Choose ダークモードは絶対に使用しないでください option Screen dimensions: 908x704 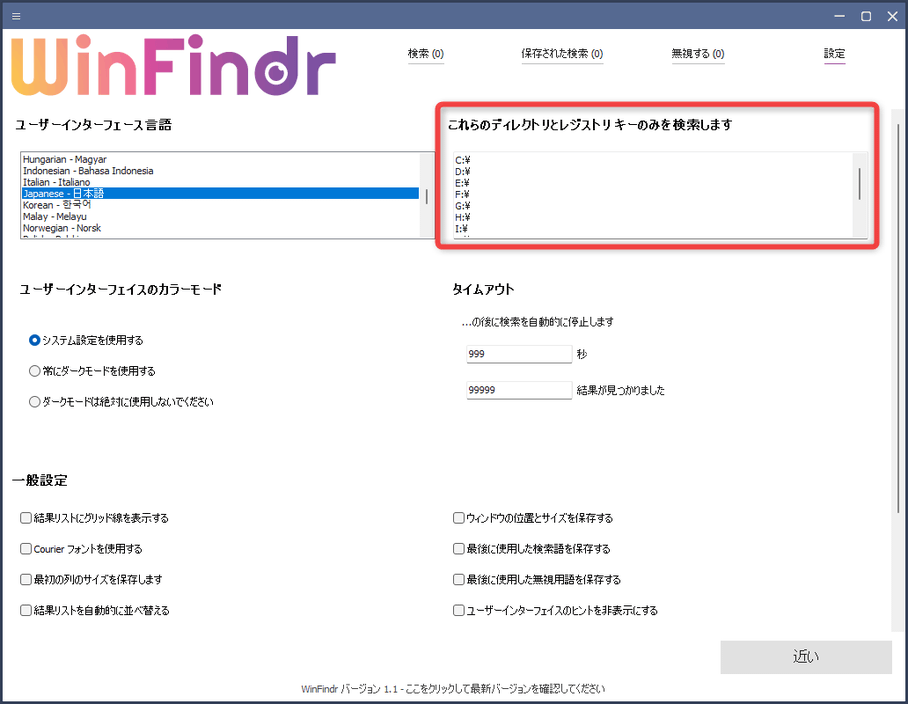121,402
